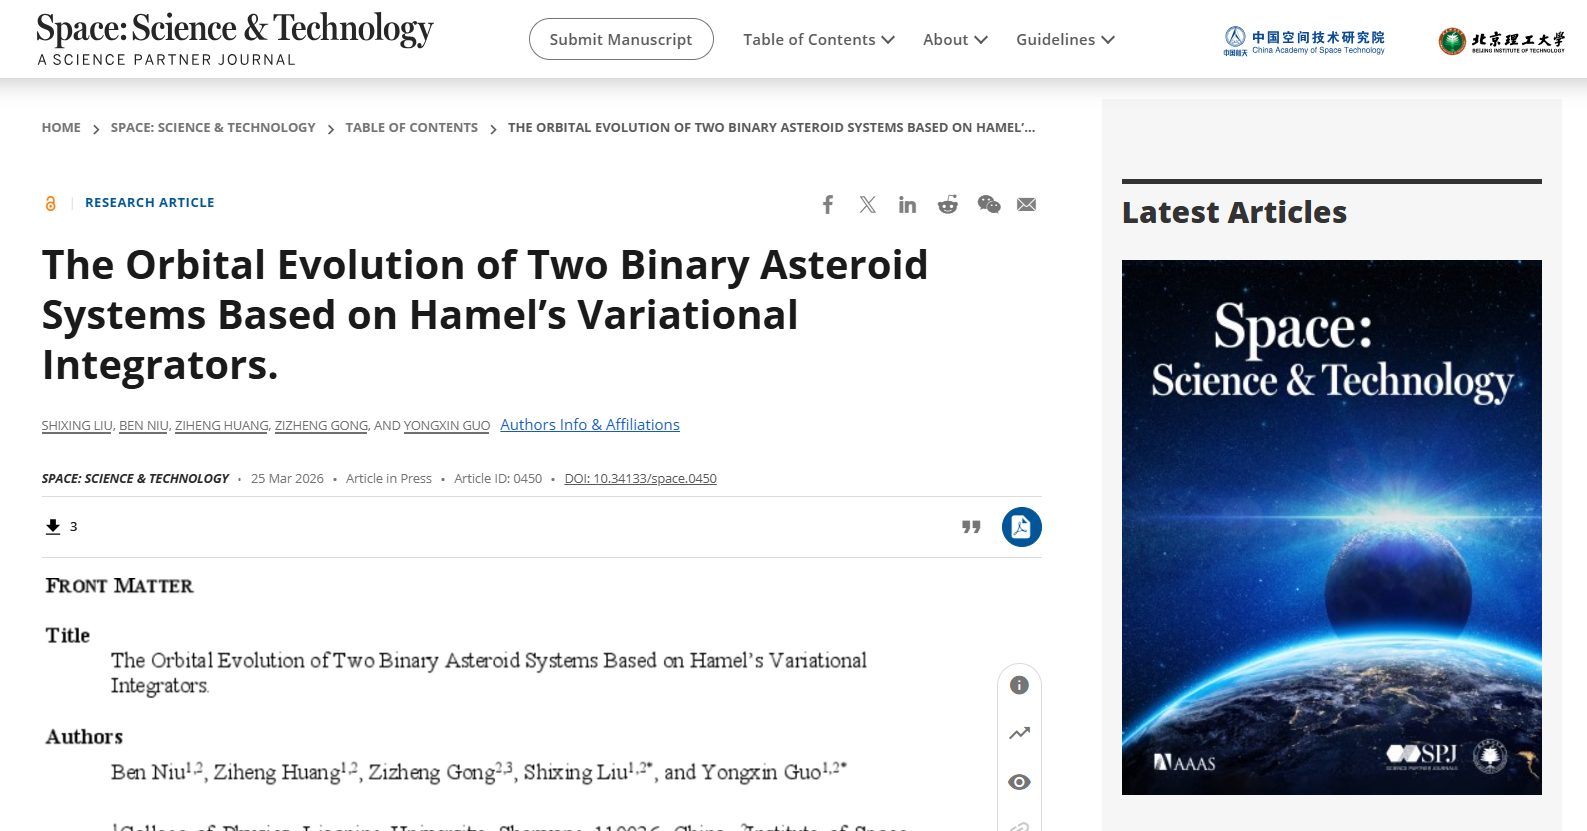Share article on X (Twitter)
Image resolution: width=1587 pixels, height=831 pixels.
[867, 205]
